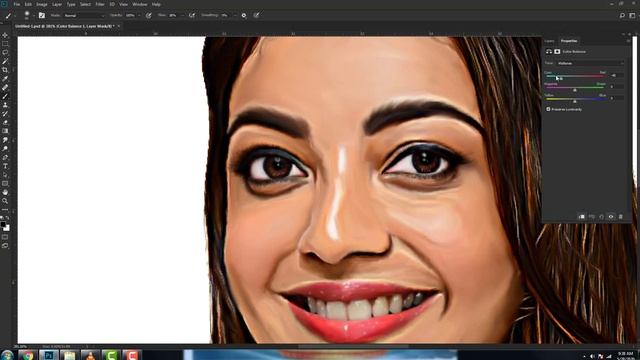Open the Edit menu
Image resolution: width=640 pixels, height=360 pixels.
[28, 4]
